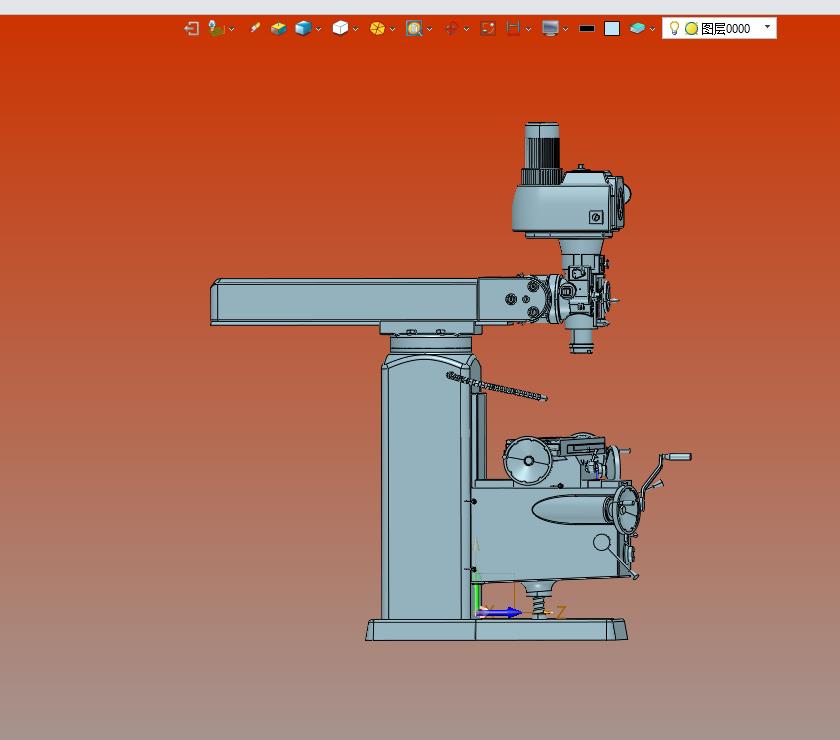Image resolution: width=840 pixels, height=740 pixels.
Task: Click the orange segmented circle icon
Action: click(x=377, y=28)
